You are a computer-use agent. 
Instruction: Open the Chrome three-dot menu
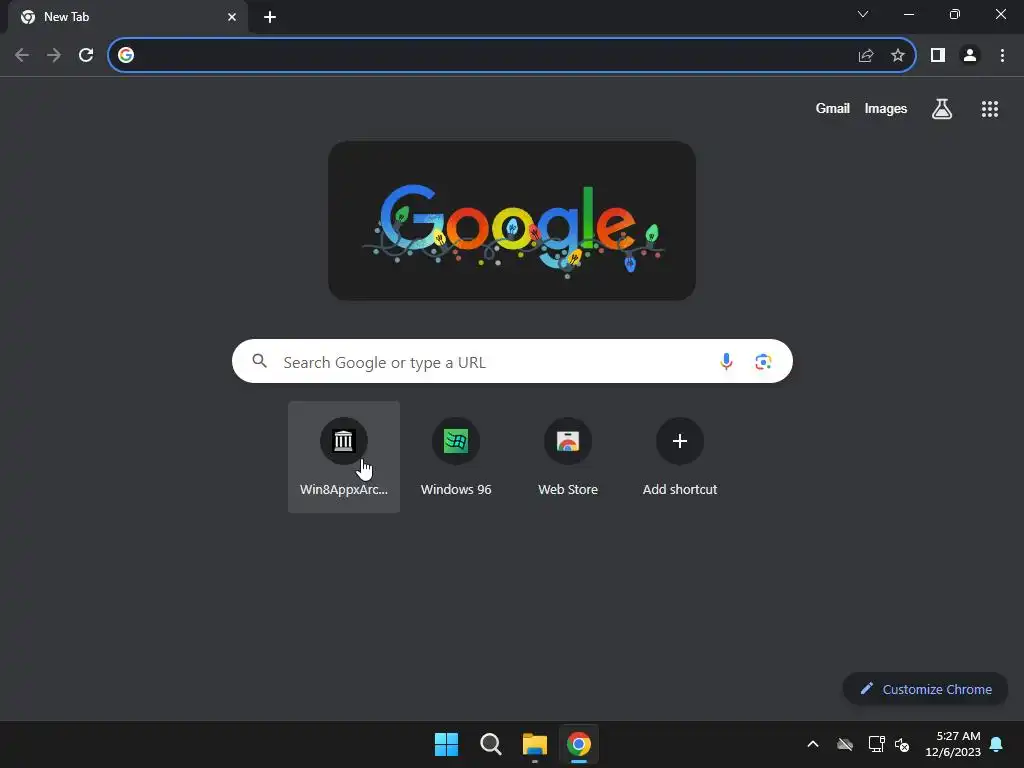pyautogui.click(x=1002, y=56)
